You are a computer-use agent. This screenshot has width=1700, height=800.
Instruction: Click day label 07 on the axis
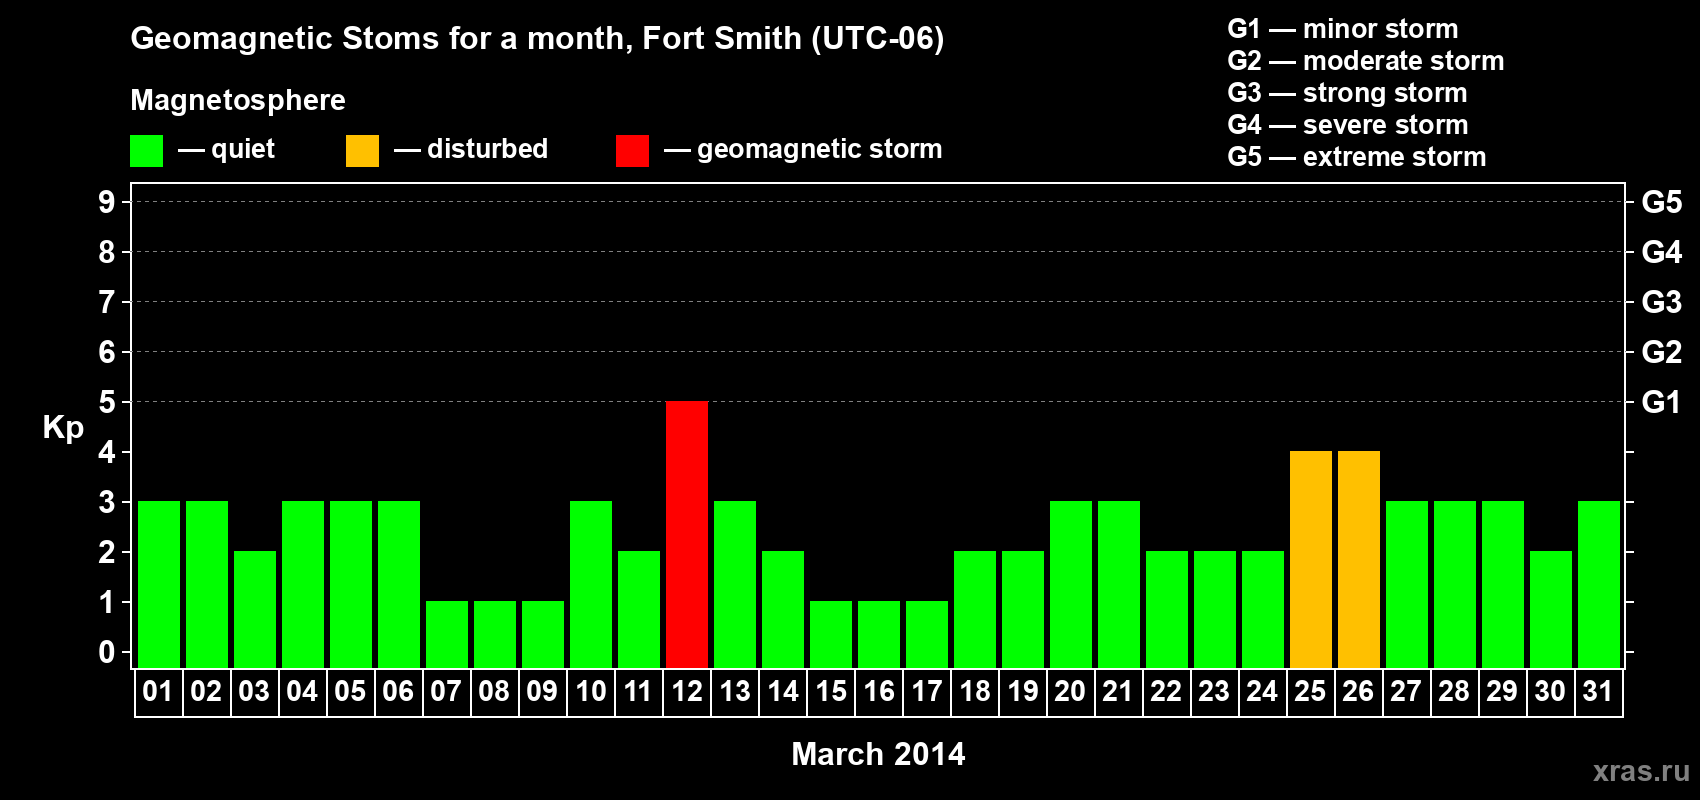tap(446, 691)
